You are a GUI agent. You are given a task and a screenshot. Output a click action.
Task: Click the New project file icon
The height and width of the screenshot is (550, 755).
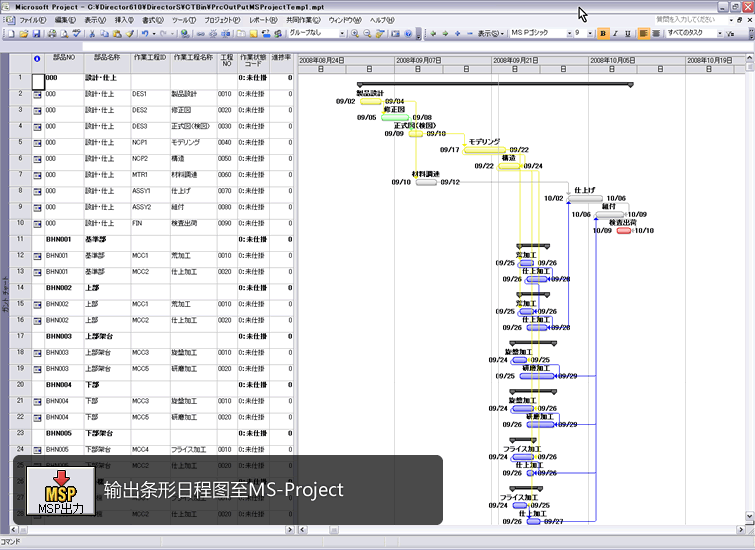[12, 34]
